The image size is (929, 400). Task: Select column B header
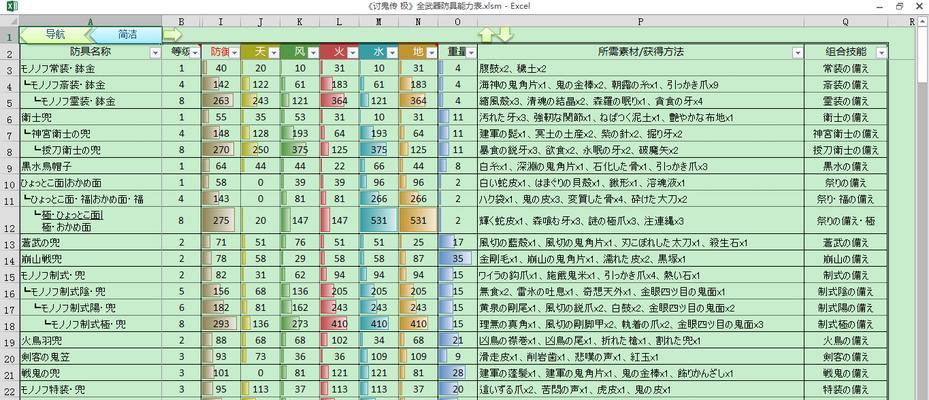click(x=181, y=21)
